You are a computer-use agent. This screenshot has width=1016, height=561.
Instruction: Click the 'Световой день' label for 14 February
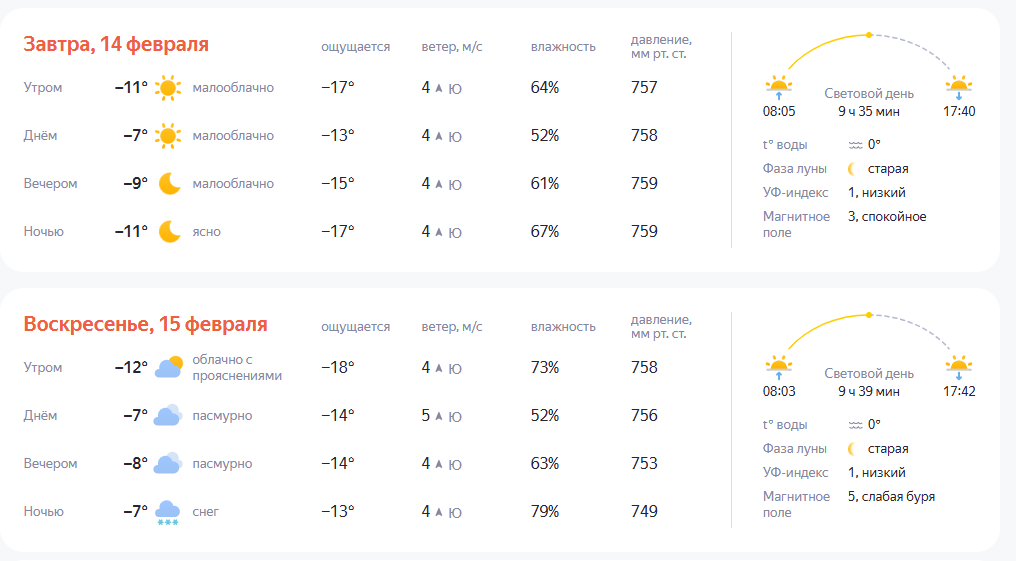pyautogui.click(x=869, y=94)
